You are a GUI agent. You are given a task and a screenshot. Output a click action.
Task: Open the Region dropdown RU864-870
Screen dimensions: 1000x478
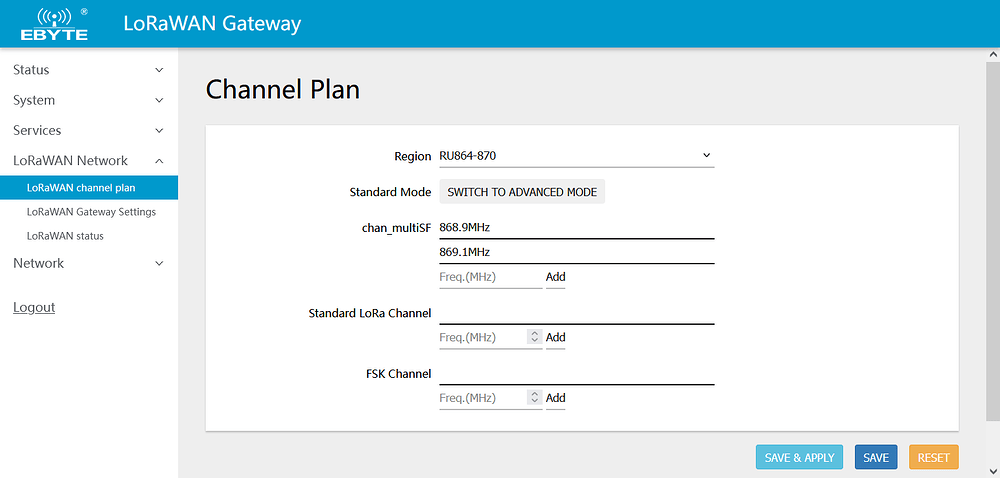click(x=576, y=156)
